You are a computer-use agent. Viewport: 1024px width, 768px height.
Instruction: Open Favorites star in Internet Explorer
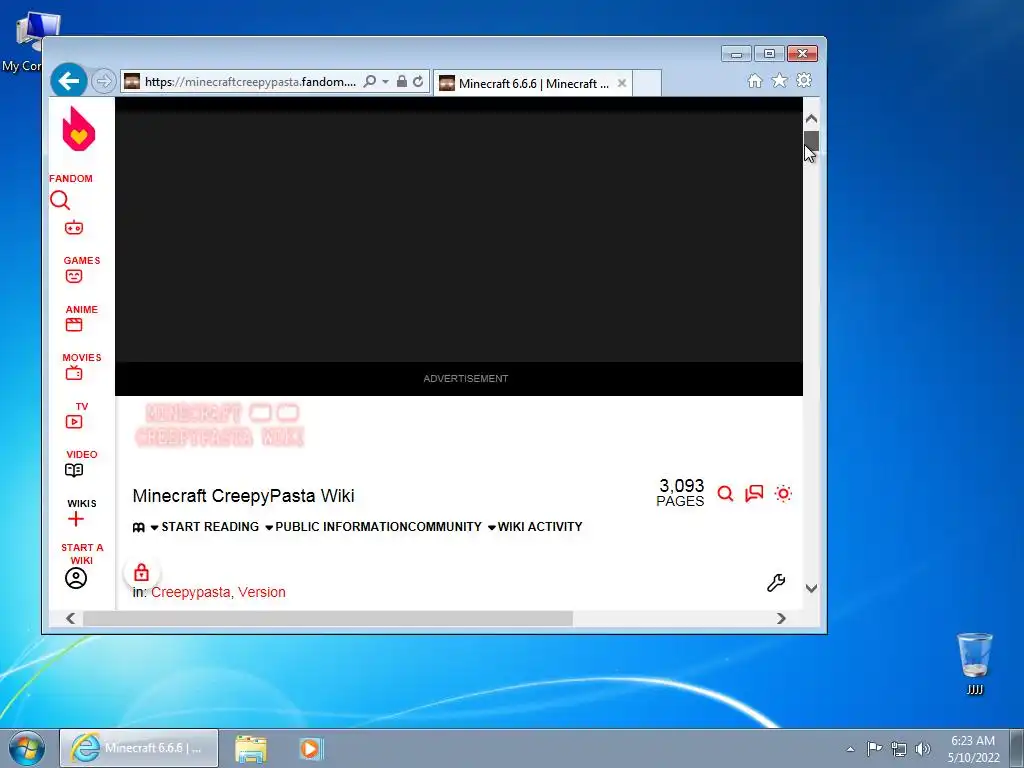point(780,80)
